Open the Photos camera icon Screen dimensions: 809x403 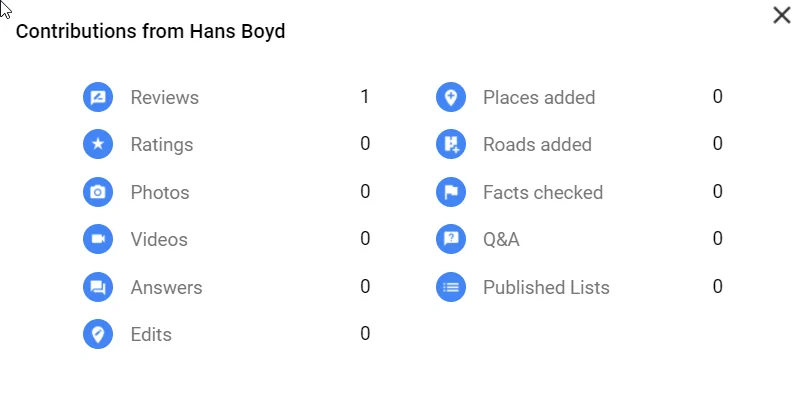click(98, 192)
